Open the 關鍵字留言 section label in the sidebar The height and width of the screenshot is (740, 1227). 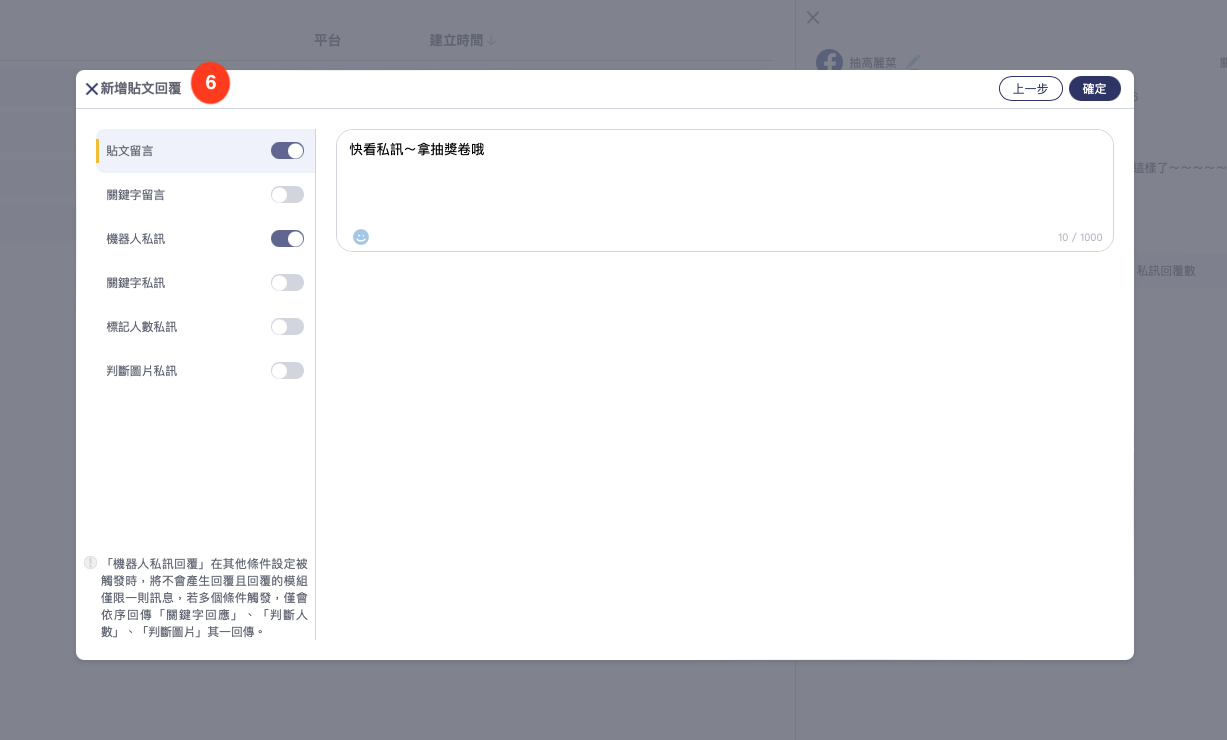coord(136,195)
